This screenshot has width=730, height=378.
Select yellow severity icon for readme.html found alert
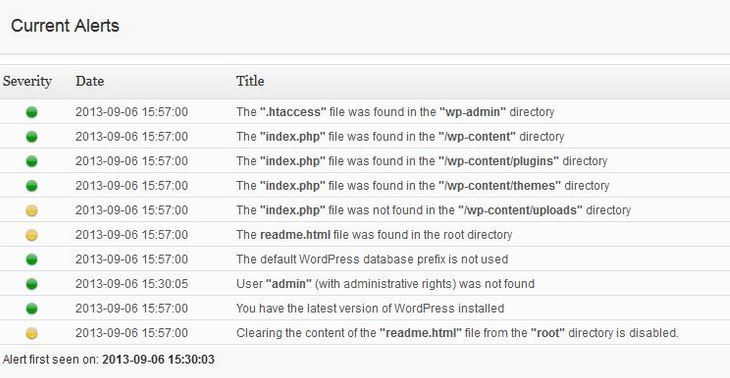click(32, 235)
